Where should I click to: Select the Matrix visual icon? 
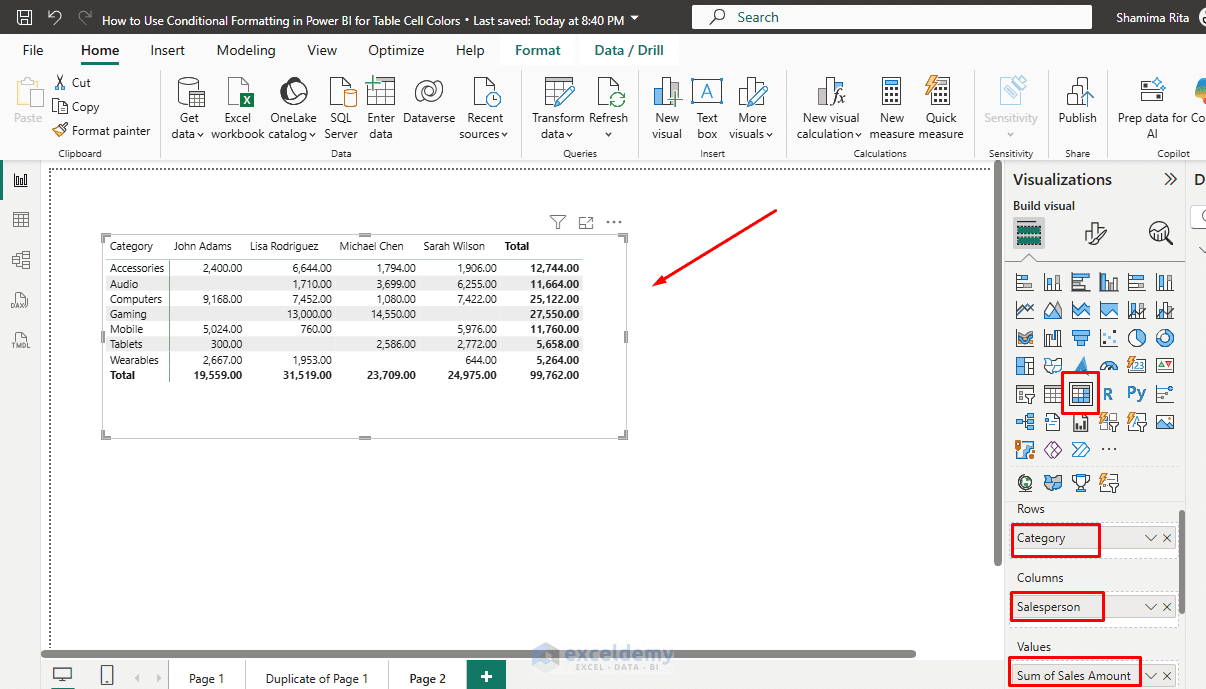pos(1081,394)
